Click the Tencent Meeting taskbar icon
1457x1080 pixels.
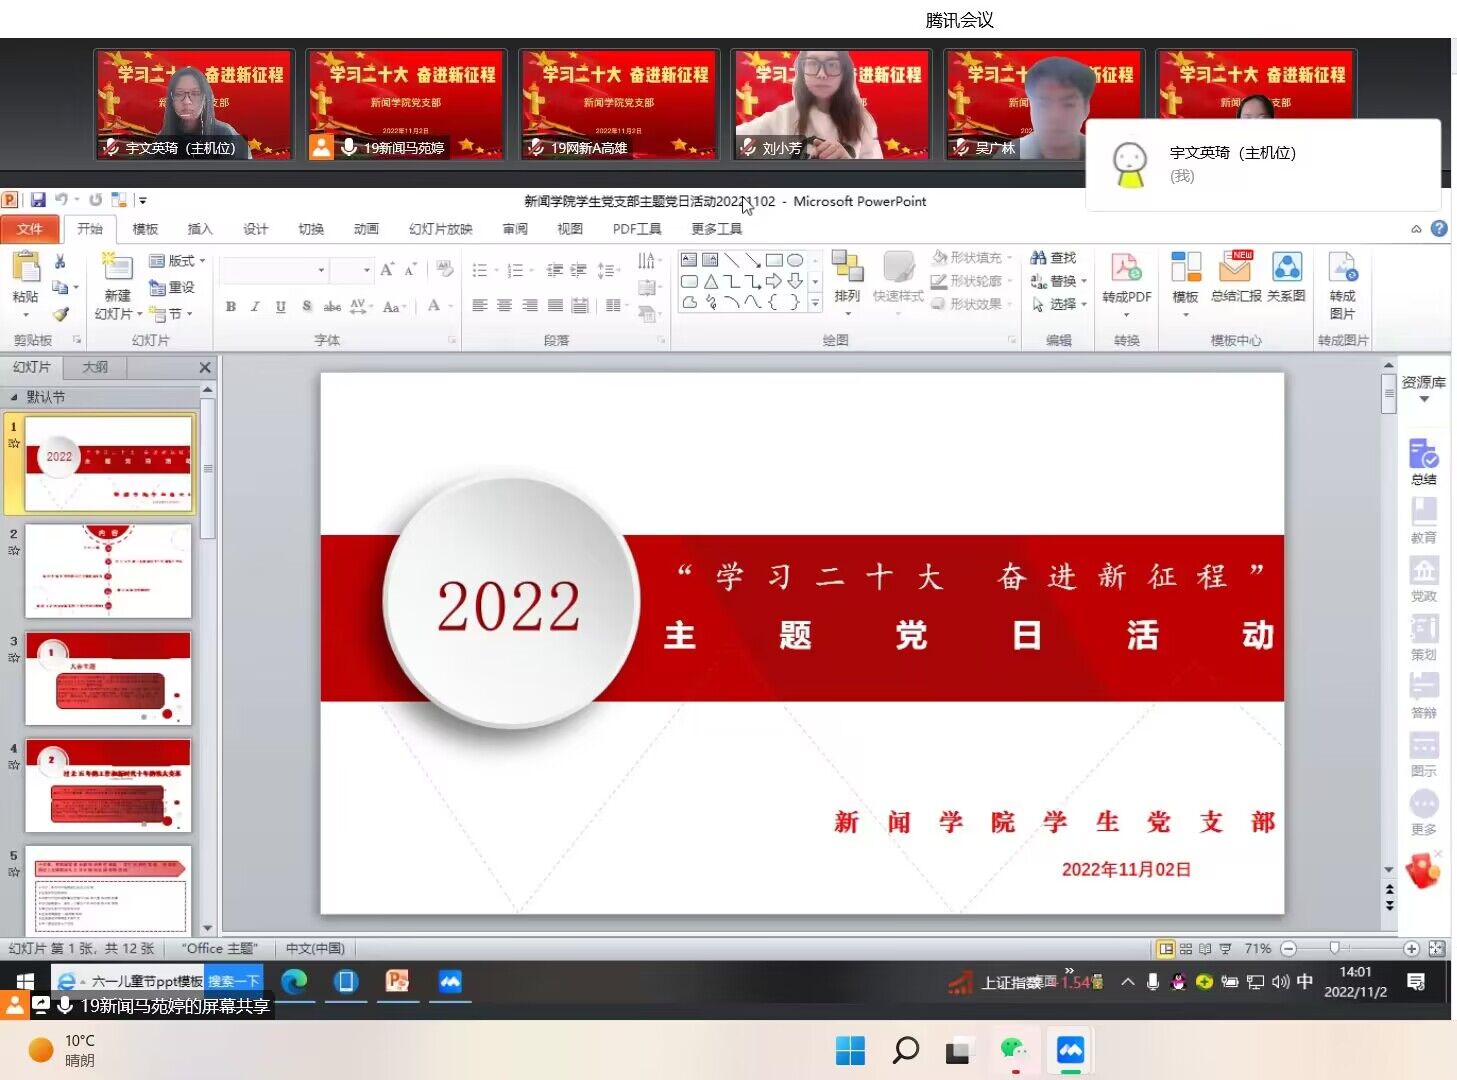tap(1070, 1050)
